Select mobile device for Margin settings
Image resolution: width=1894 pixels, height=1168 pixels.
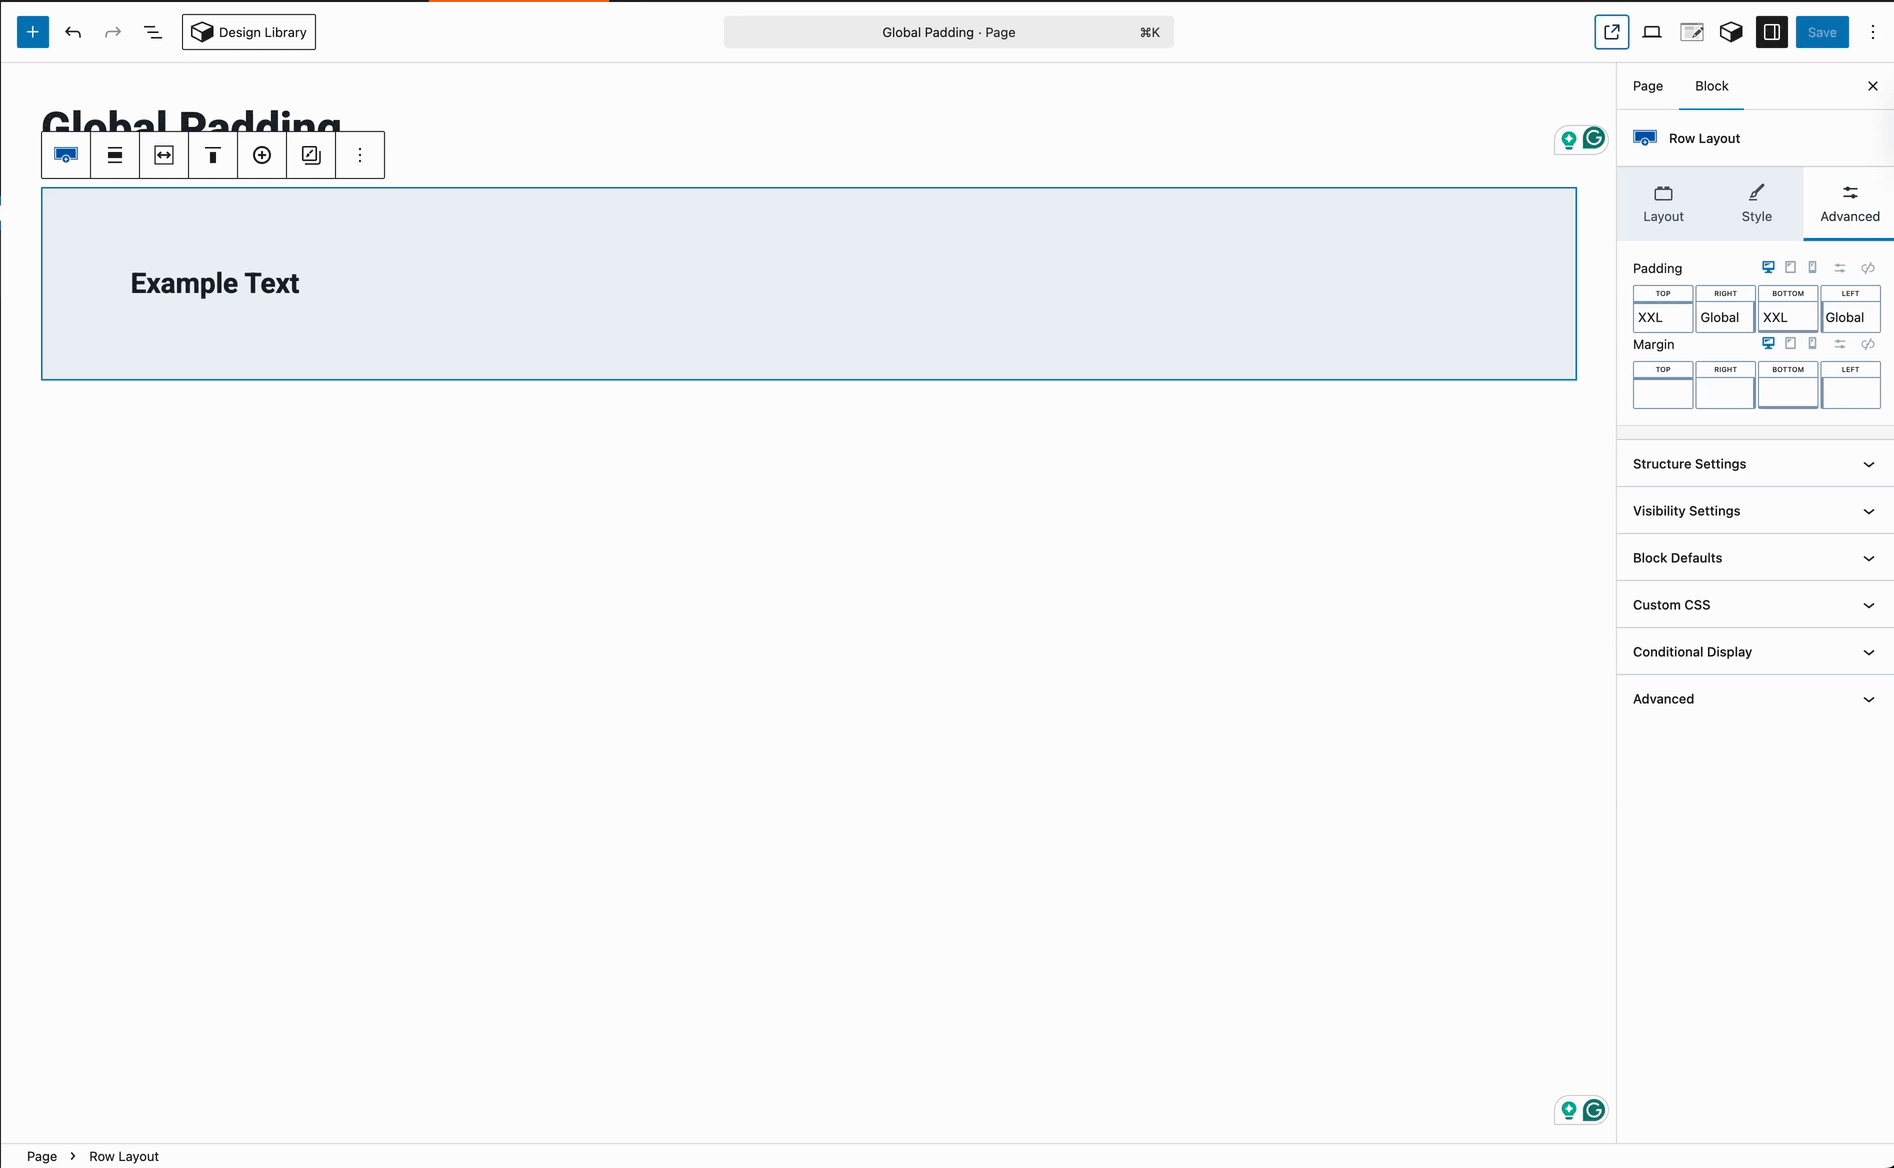[x=1814, y=343]
